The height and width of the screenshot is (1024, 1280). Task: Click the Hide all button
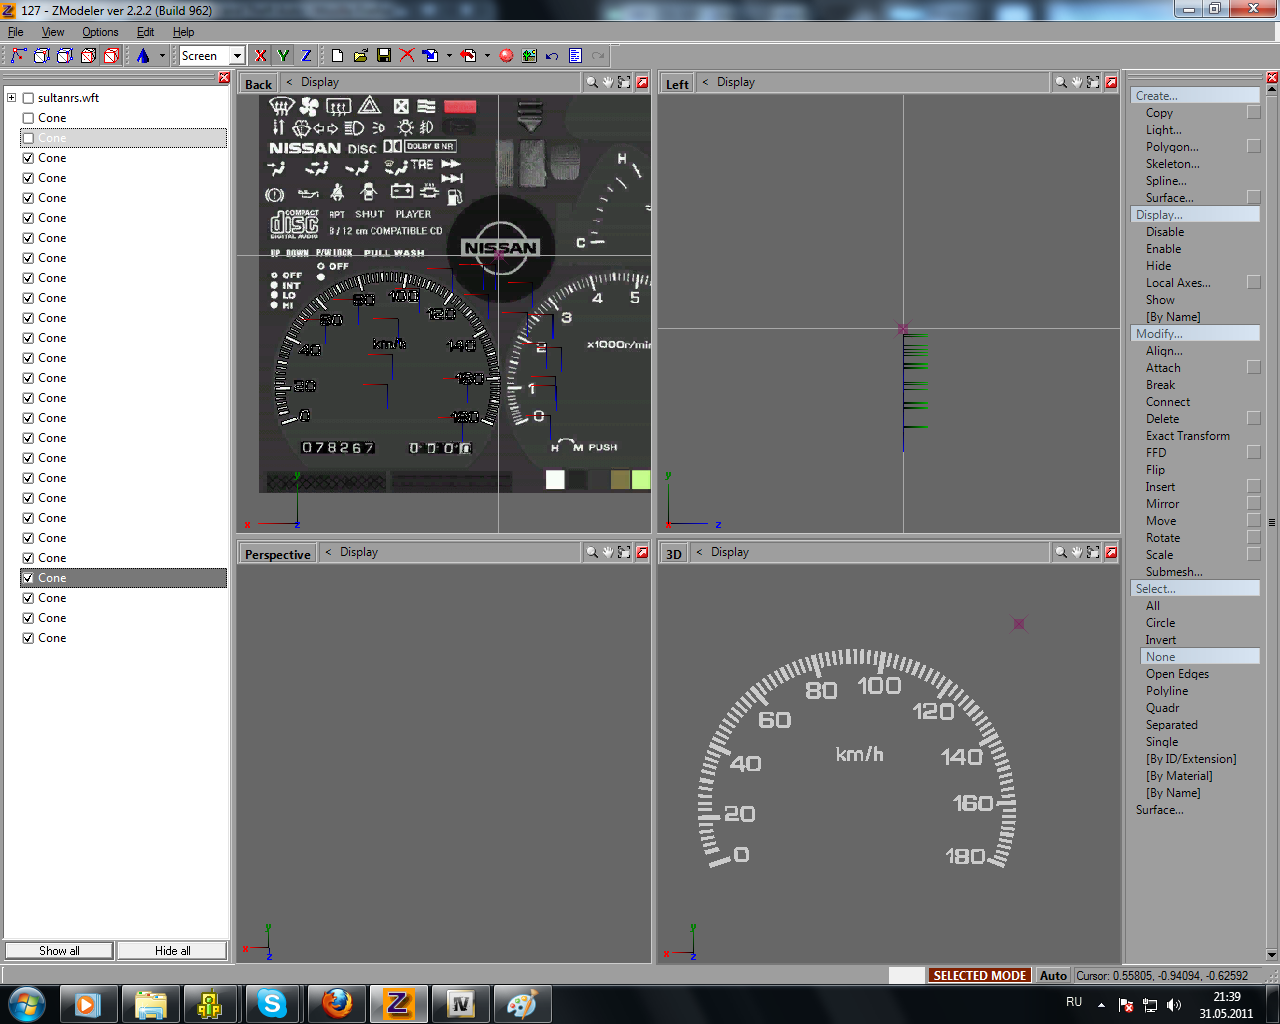click(172, 951)
